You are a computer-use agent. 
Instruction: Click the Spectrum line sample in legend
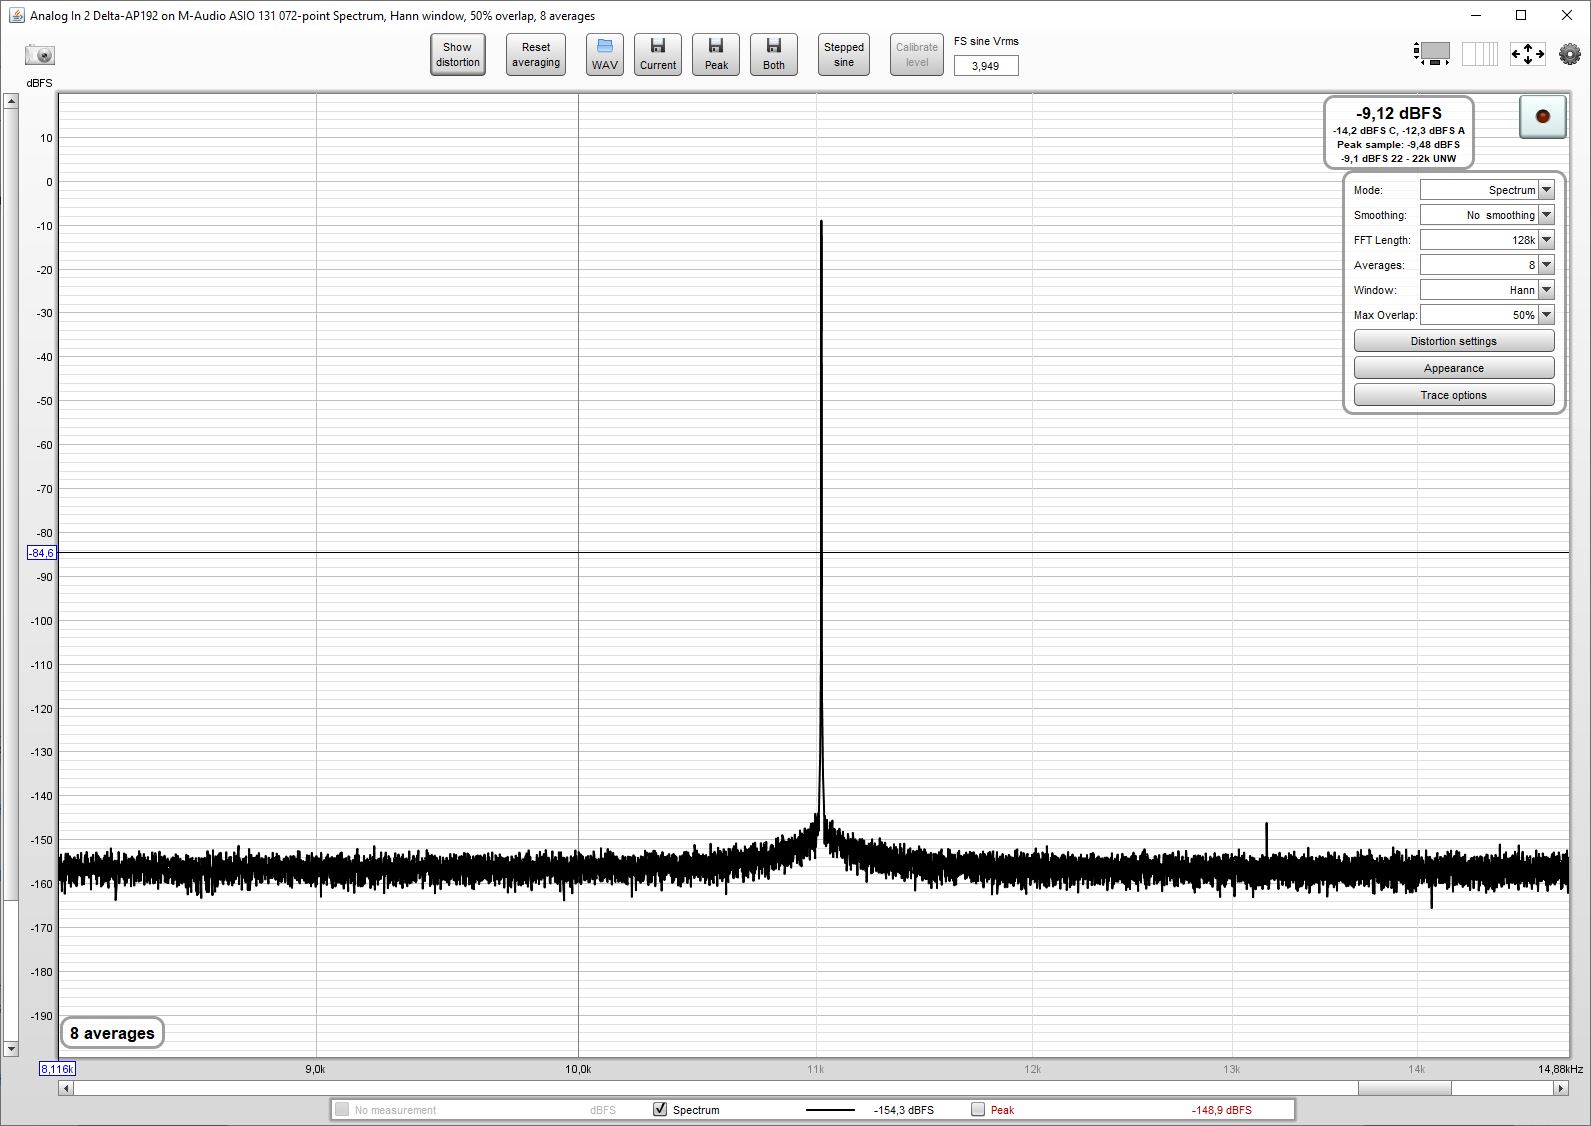830,1110
